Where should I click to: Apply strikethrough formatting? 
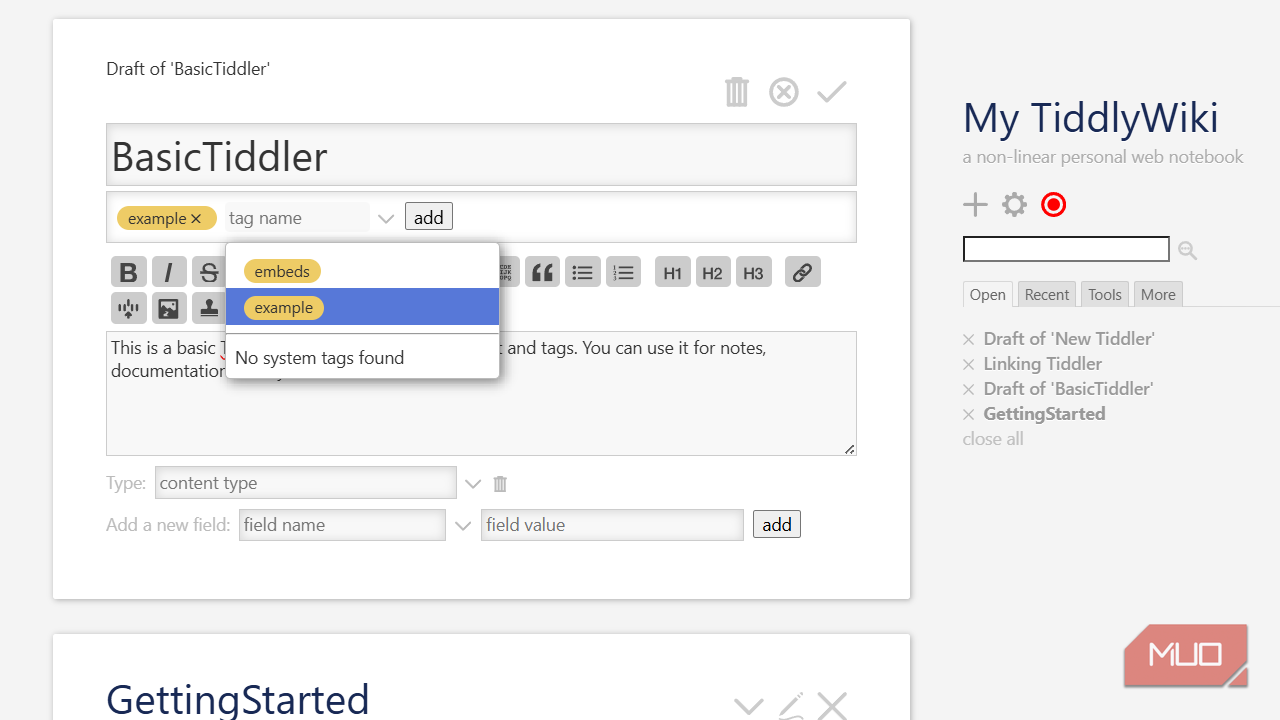[x=209, y=272]
